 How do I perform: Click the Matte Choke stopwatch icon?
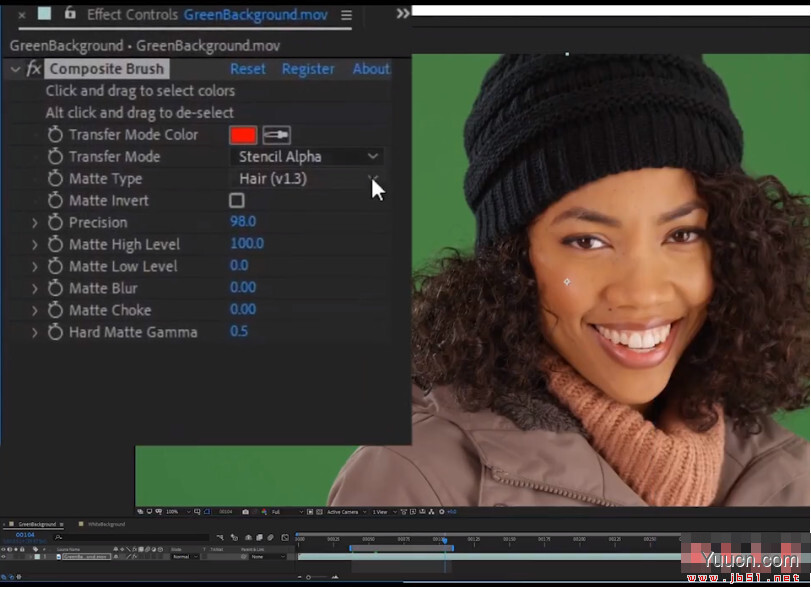click(x=55, y=311)
